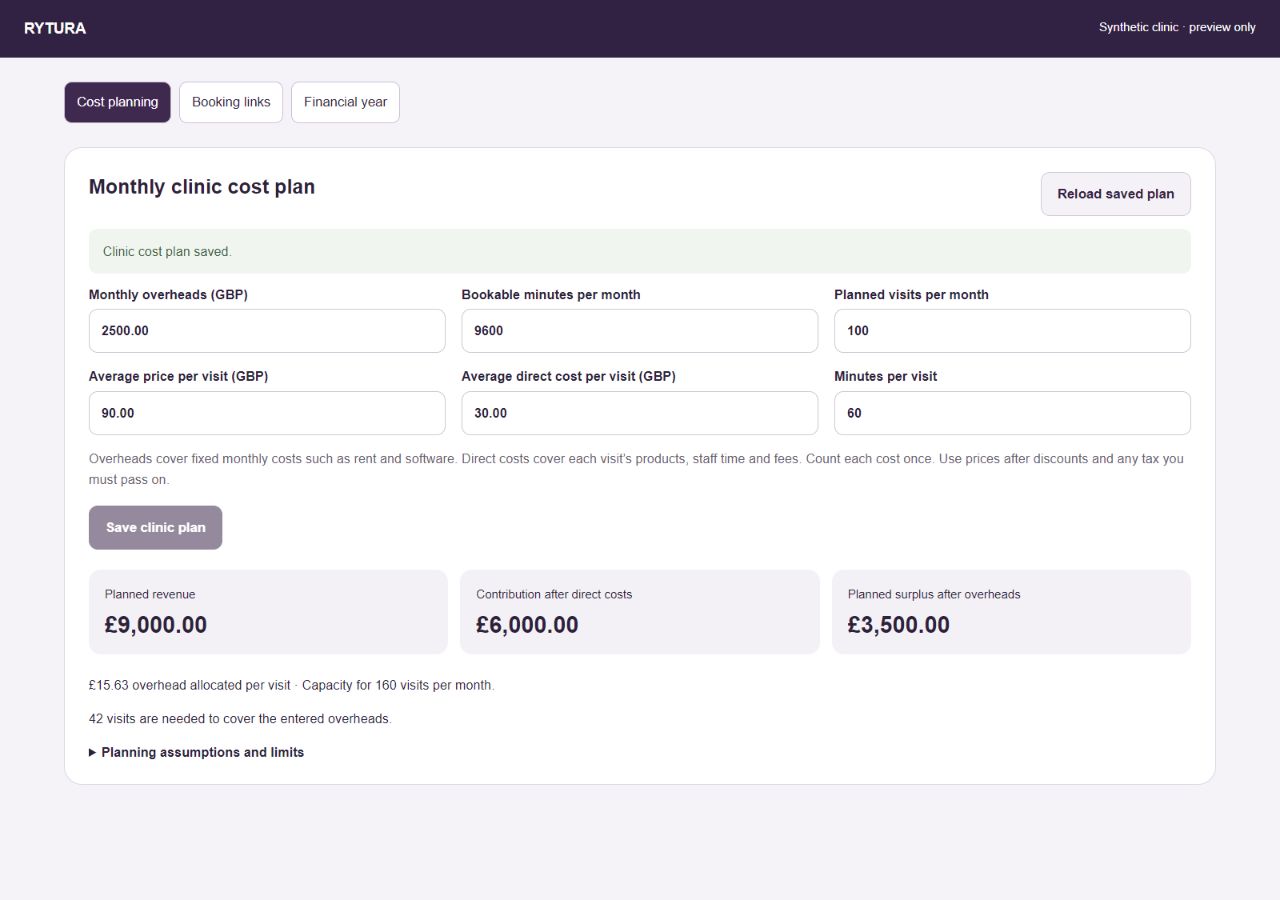
Task: Click the Contribution after direct costs £6,000.00 value
Action: [527, 625]
